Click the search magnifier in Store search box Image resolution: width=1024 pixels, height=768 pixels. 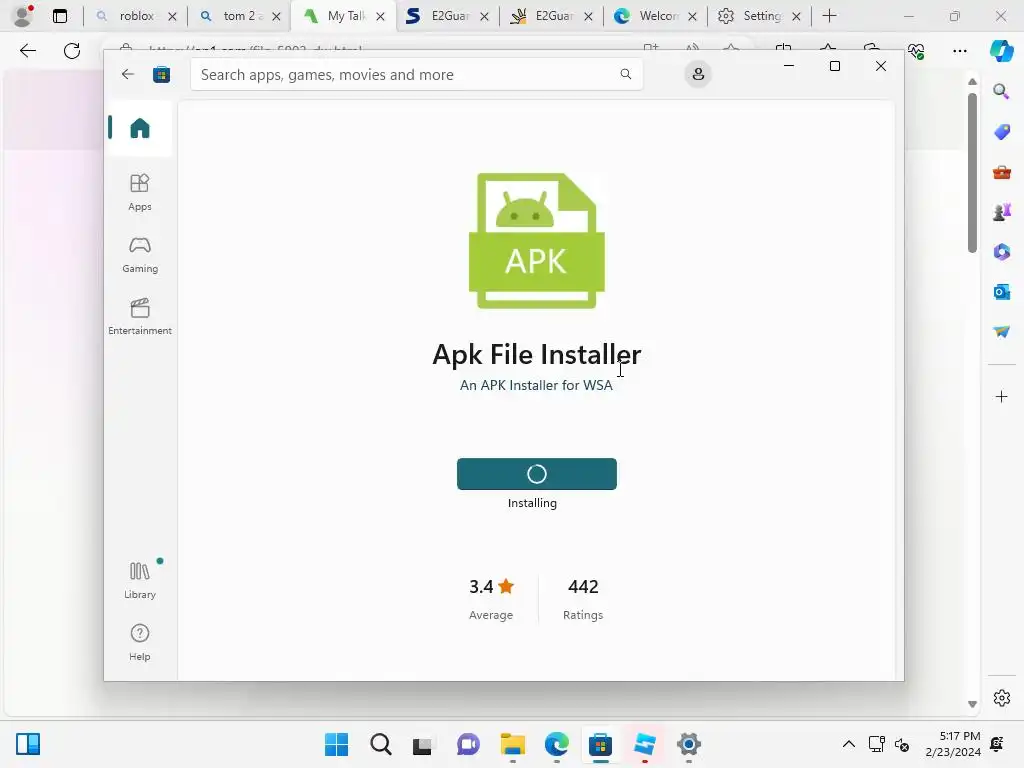click(626, 74)
